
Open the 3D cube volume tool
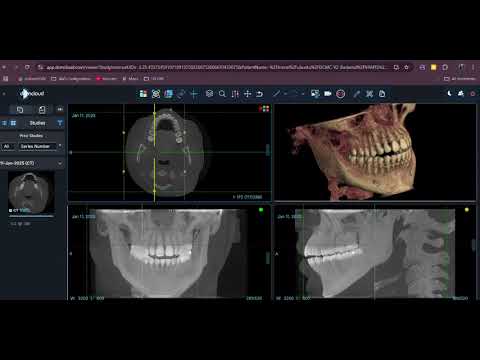point(209,94)
